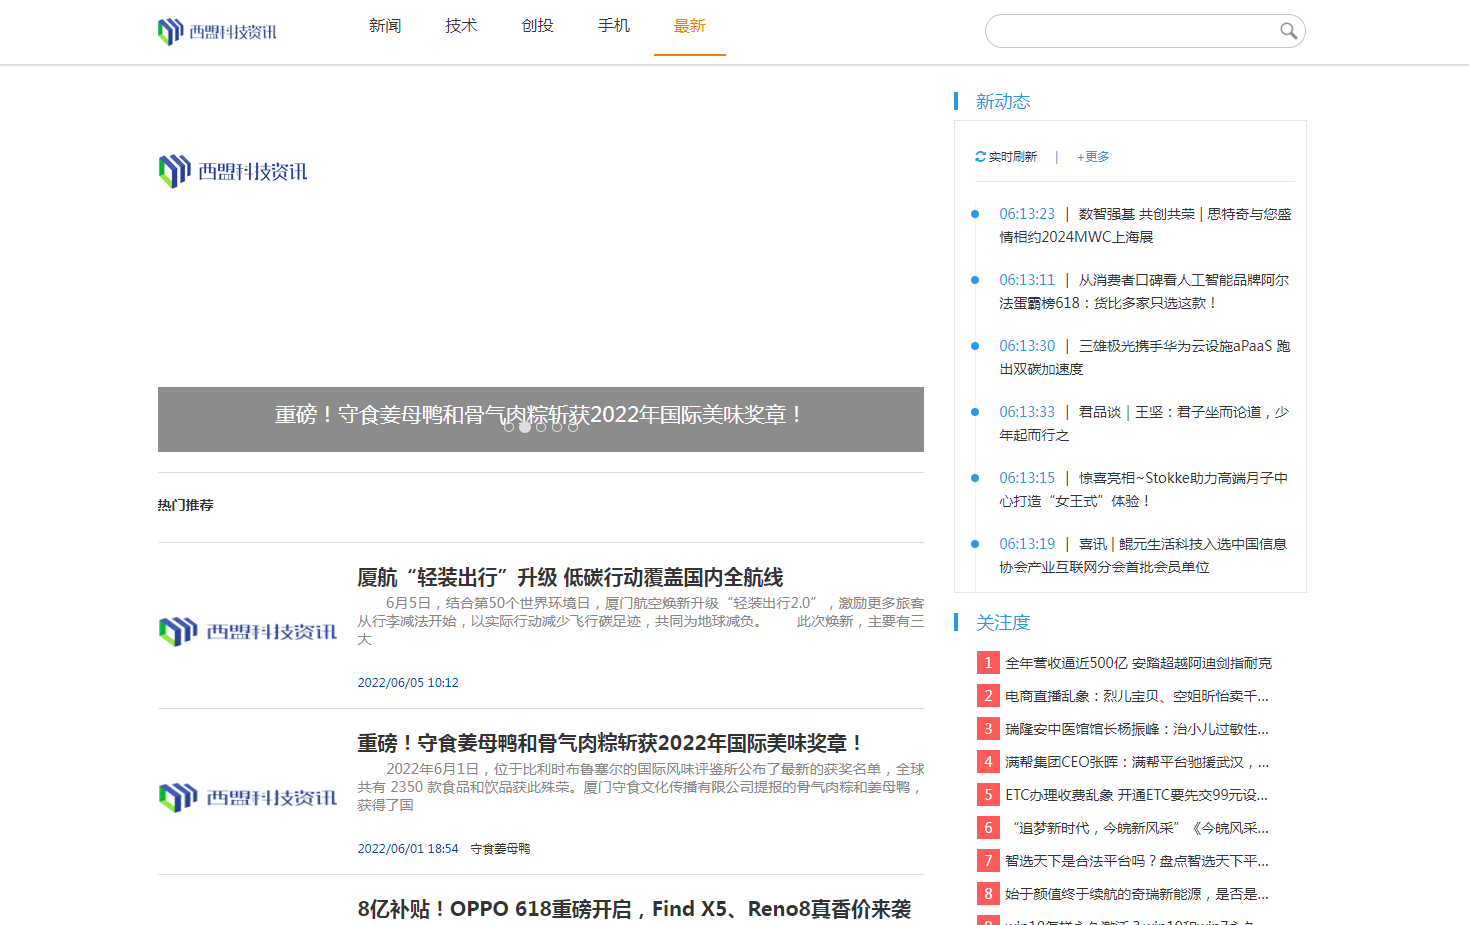Image resolution: width=1469 pixels, height=925 pixels.
Task: Click the header site logo
Action: 217,32
